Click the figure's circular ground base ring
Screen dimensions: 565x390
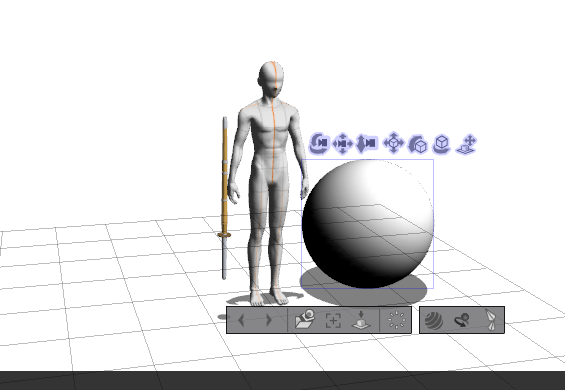click(x=265, y=298)
